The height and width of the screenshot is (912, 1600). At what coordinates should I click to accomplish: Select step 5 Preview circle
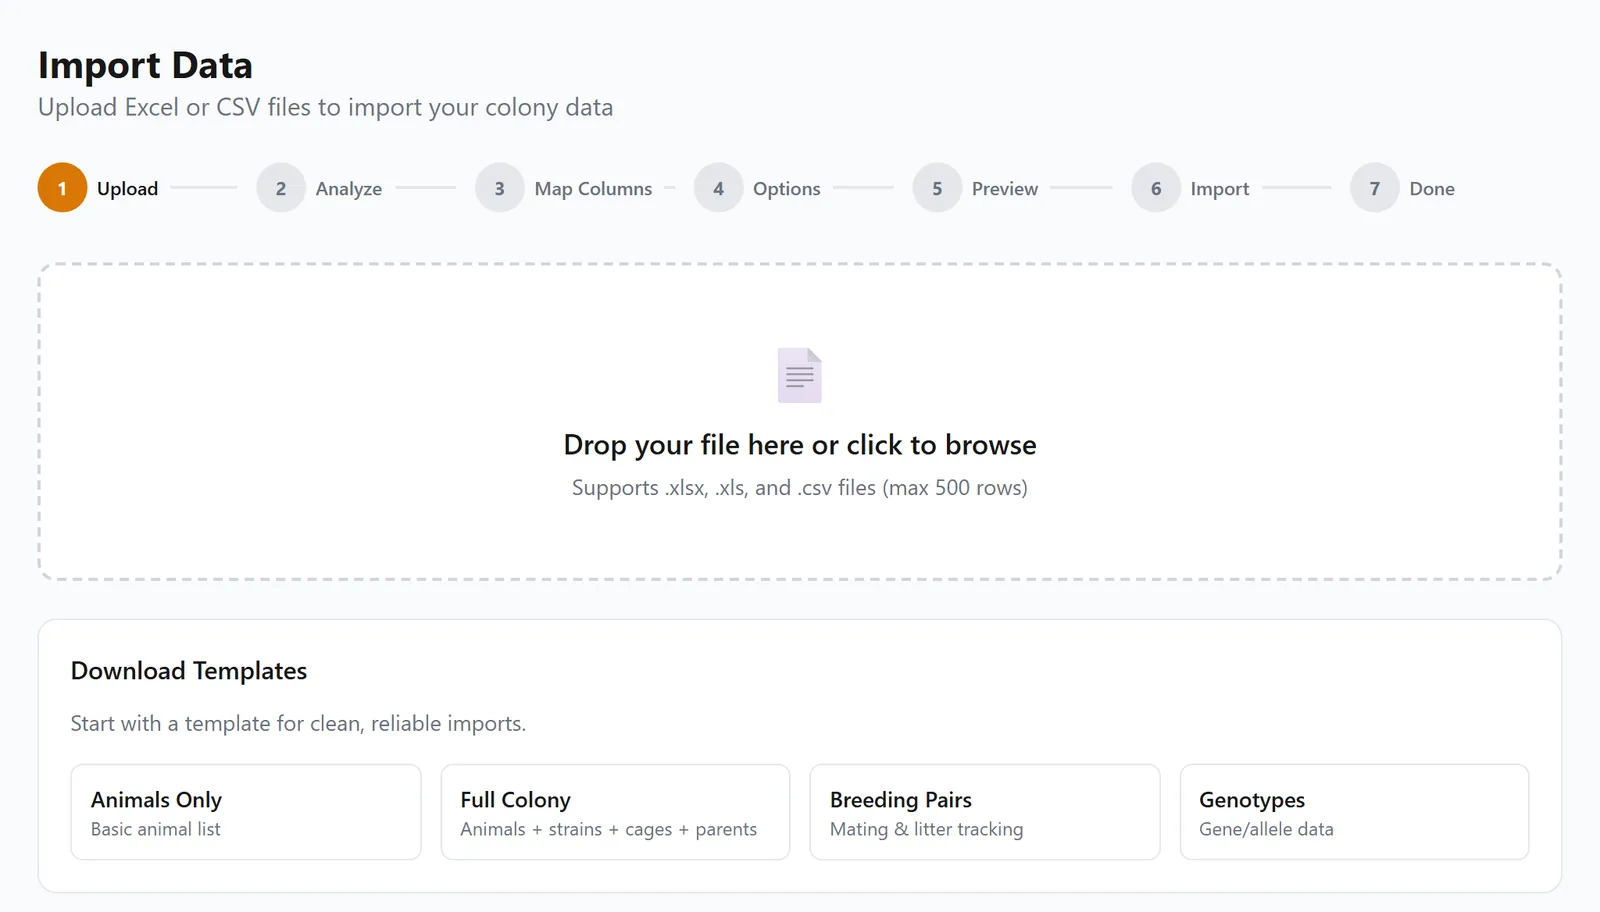click(937, 188)
